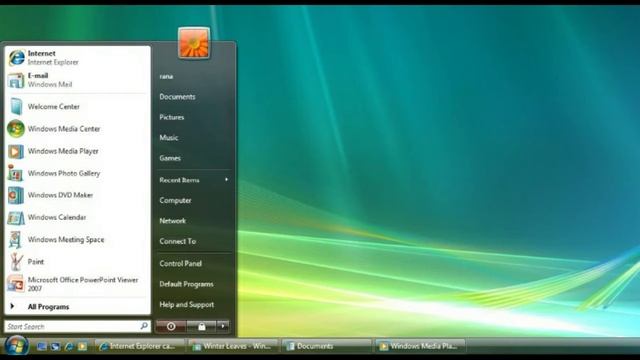Launch Windows DVD Maker icon

tap(16, 196)
